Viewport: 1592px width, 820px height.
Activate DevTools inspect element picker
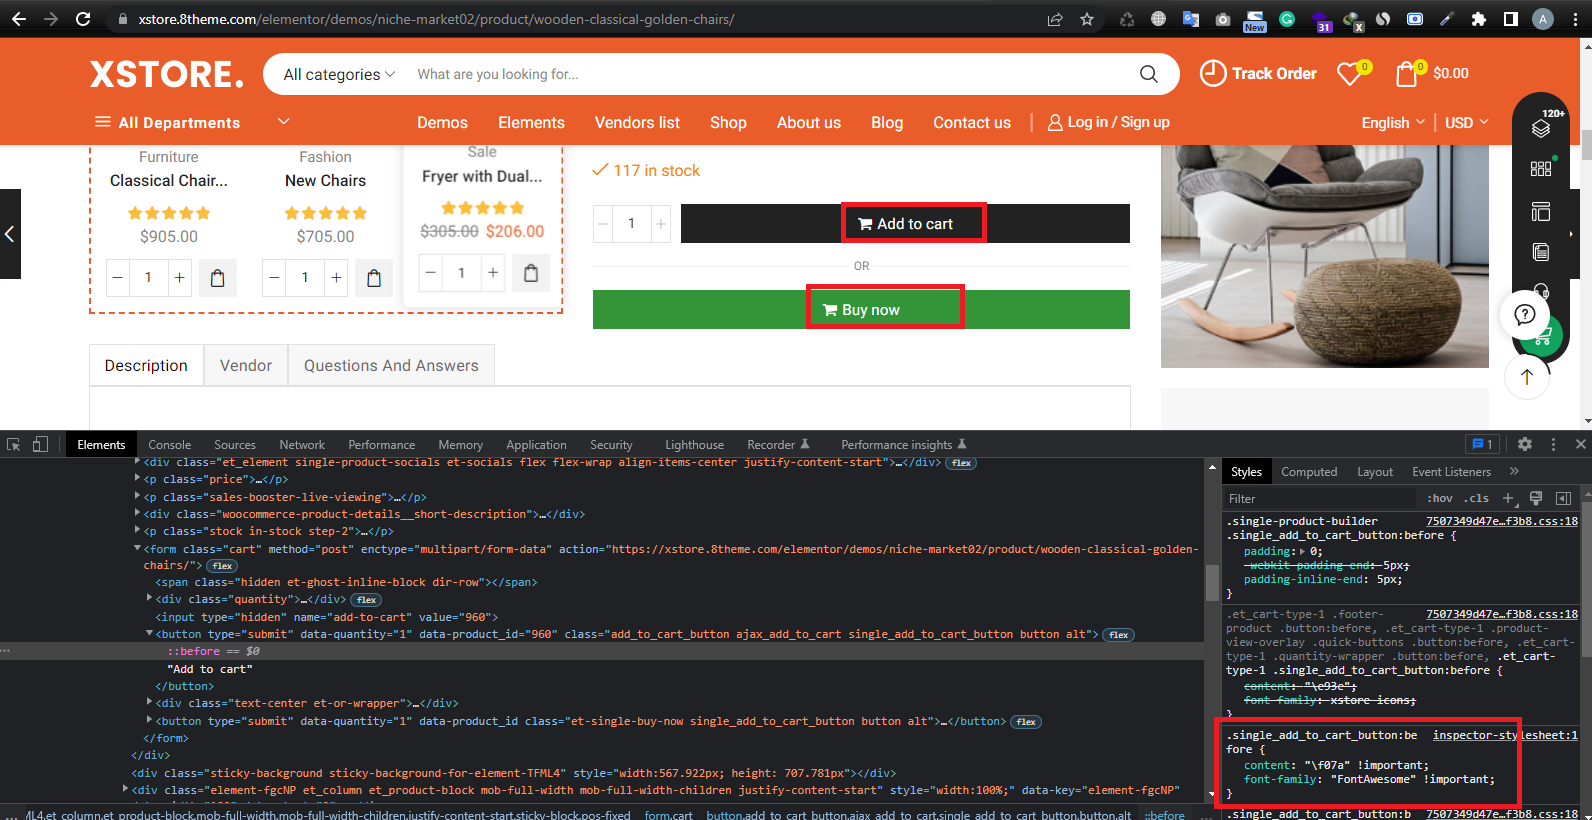pyautogui.click(x=14, y=444)
